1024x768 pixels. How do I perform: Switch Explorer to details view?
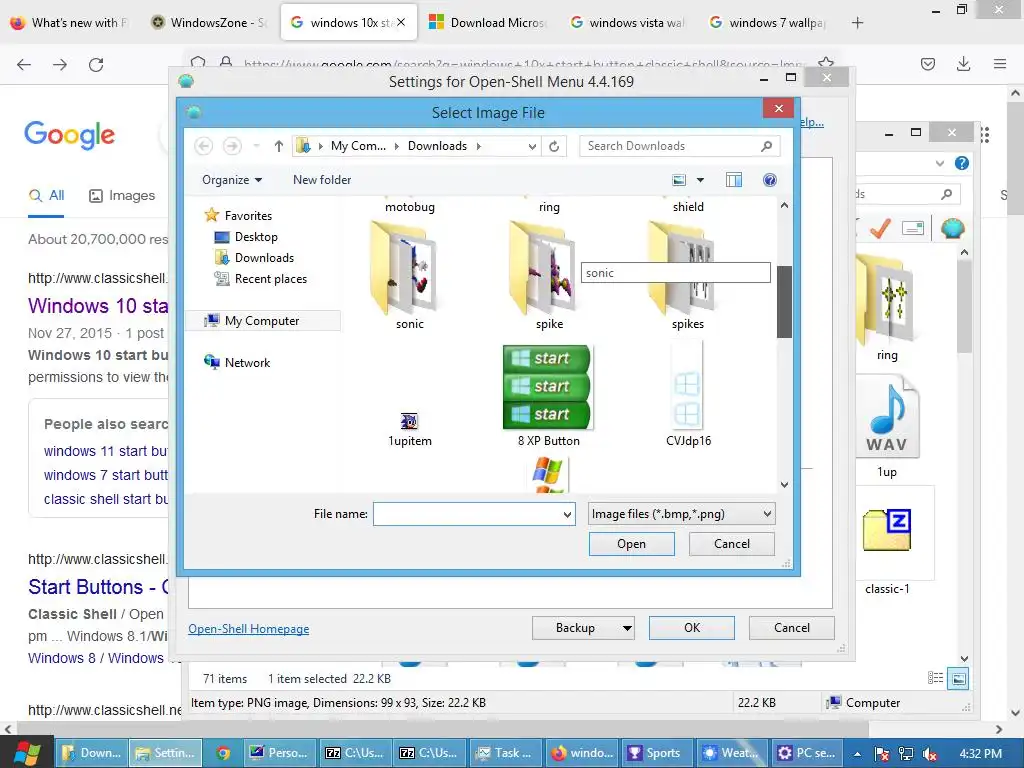935,678
